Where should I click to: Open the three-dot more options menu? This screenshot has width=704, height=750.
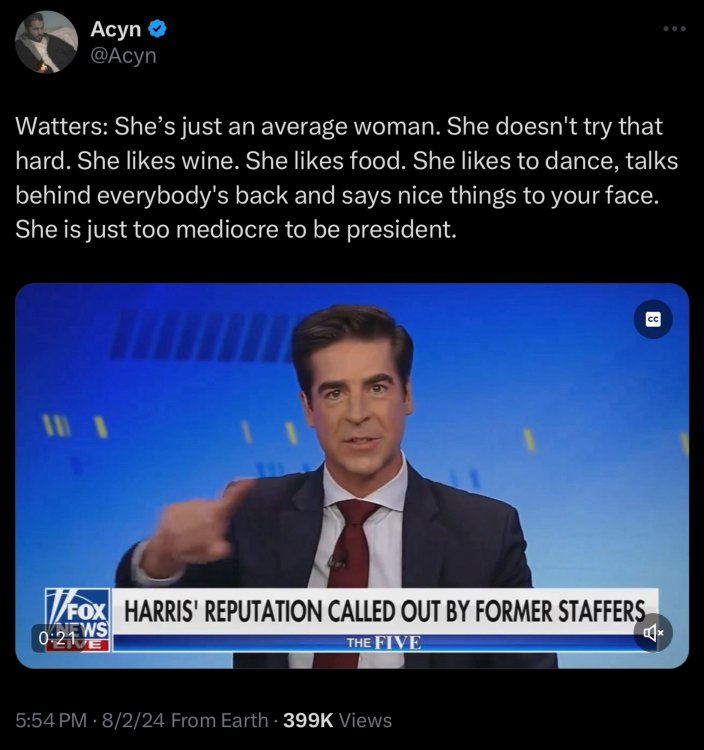[675, 29]
